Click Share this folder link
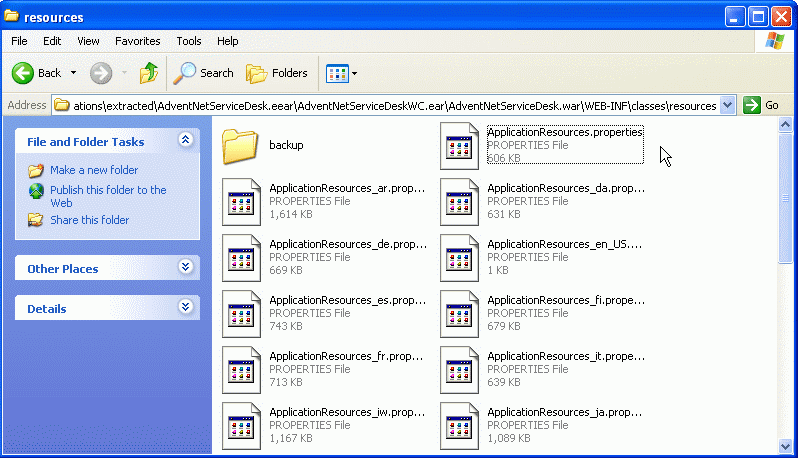 (x=90, y=220)
